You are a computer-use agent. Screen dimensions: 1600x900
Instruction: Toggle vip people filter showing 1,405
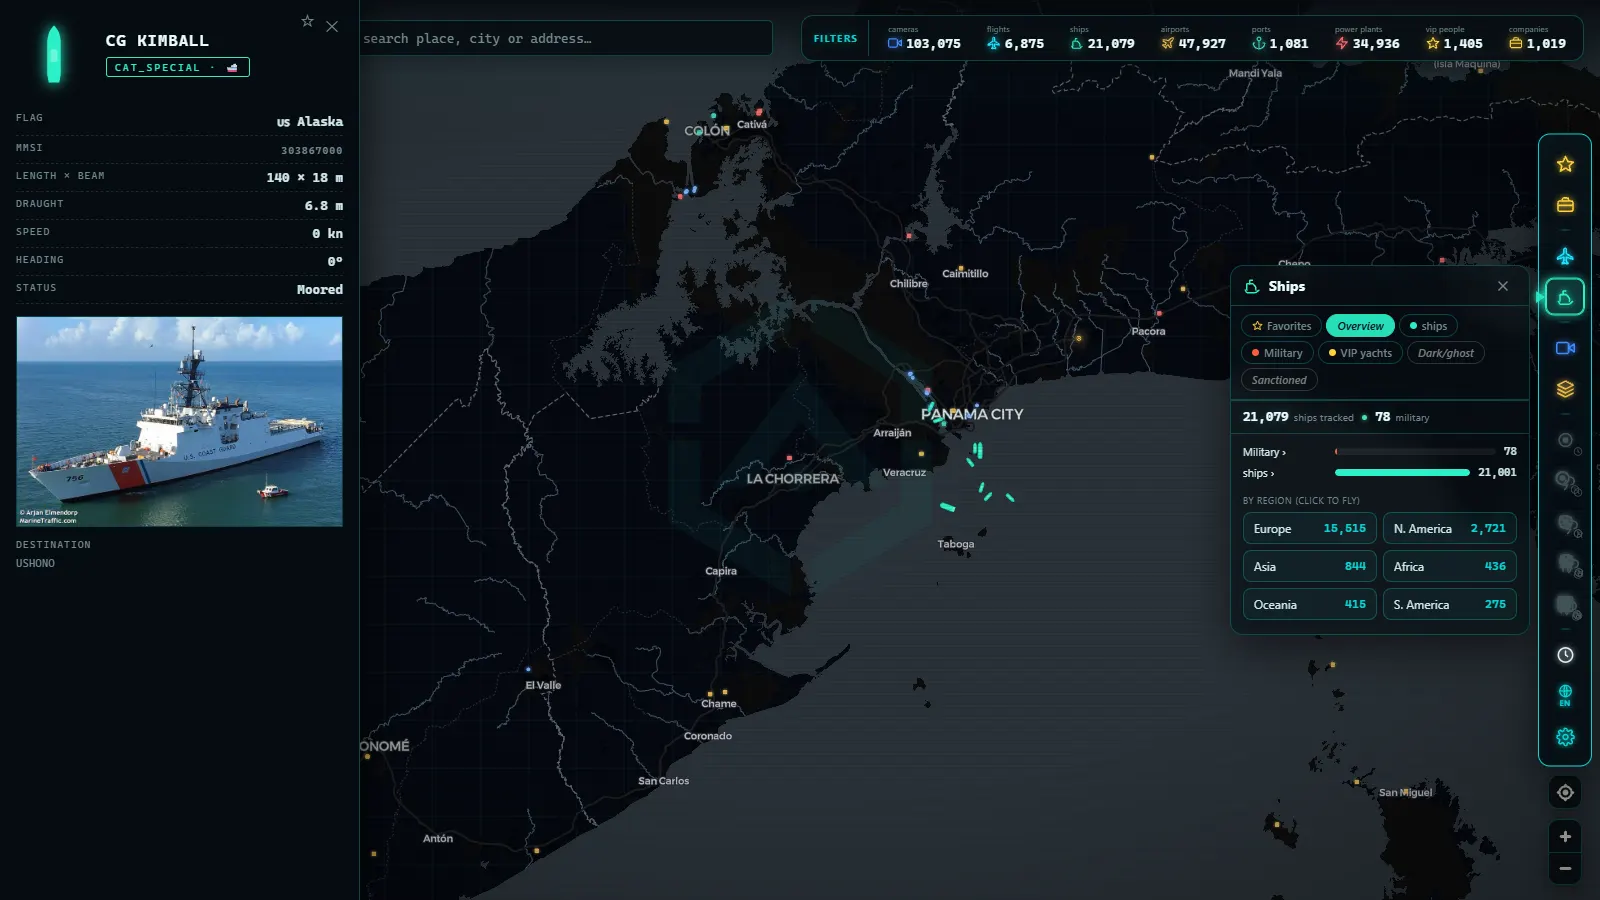pos(1454,39)
